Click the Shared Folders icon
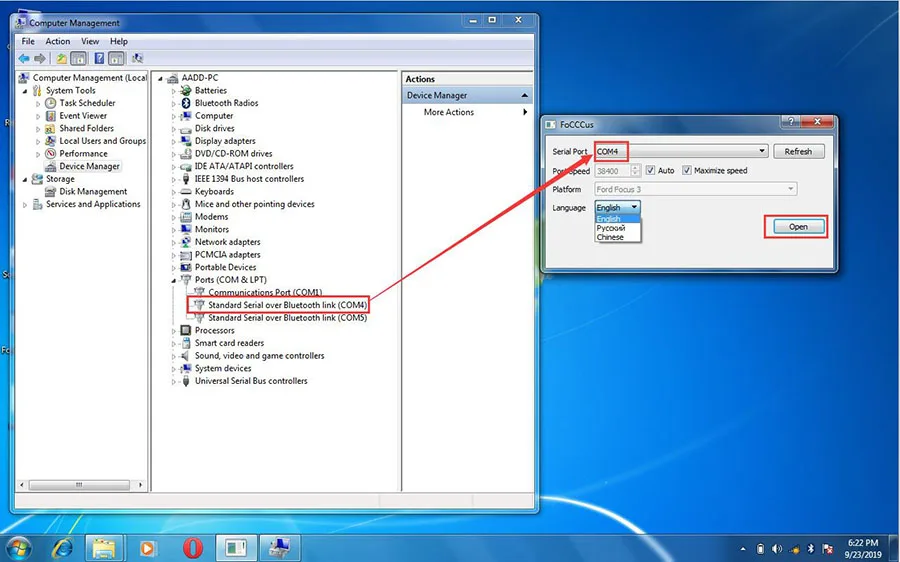 [51, 128]
